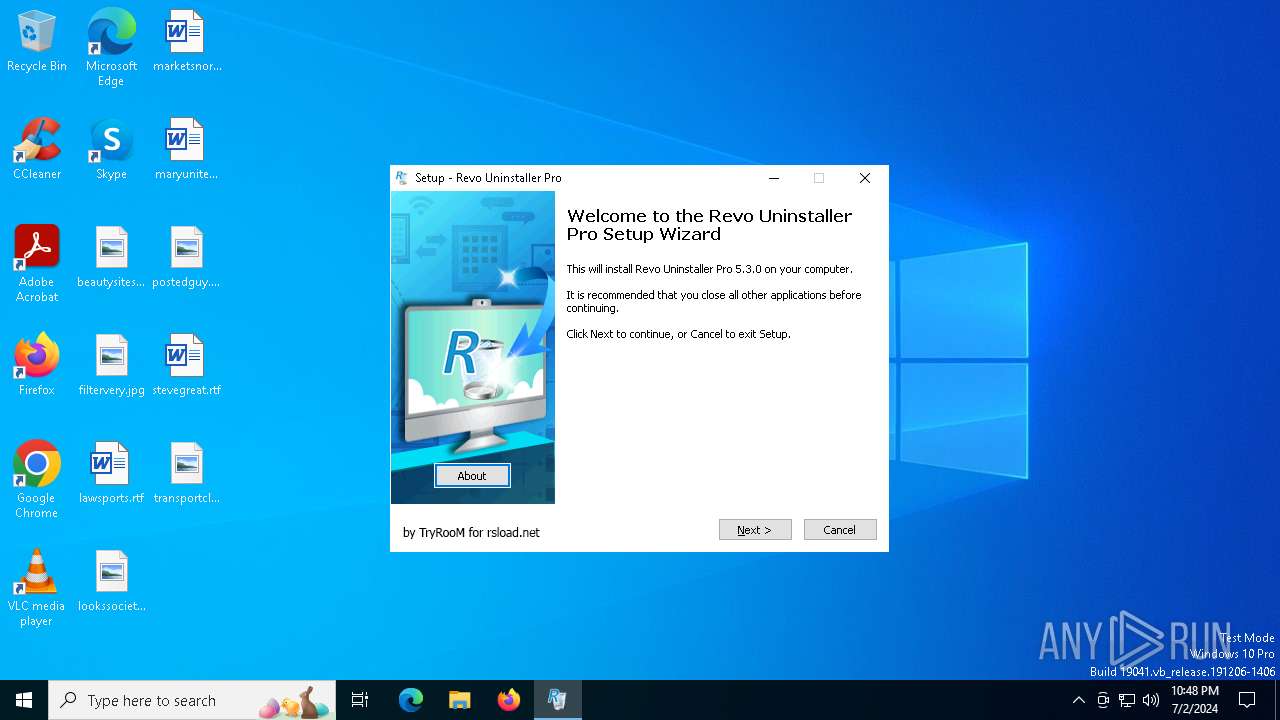The height and width of the screenshot is (720, 1280).
Task: Click Next to continue the Revo setup
Action: point(755,530)
